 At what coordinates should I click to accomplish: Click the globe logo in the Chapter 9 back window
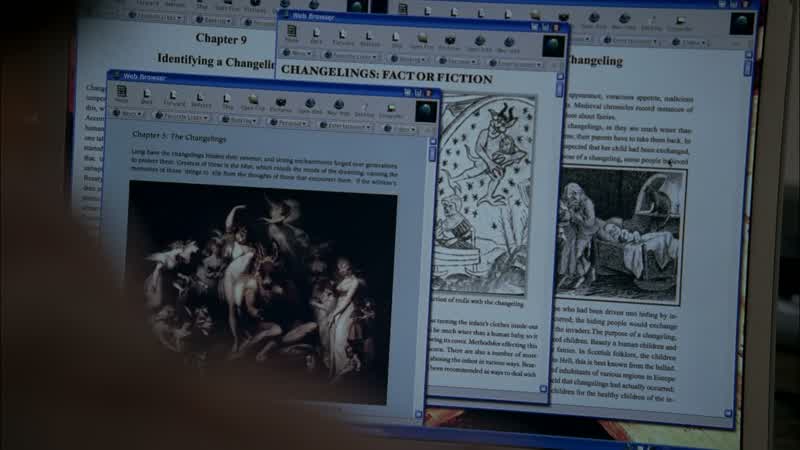[x=742, y=24]
